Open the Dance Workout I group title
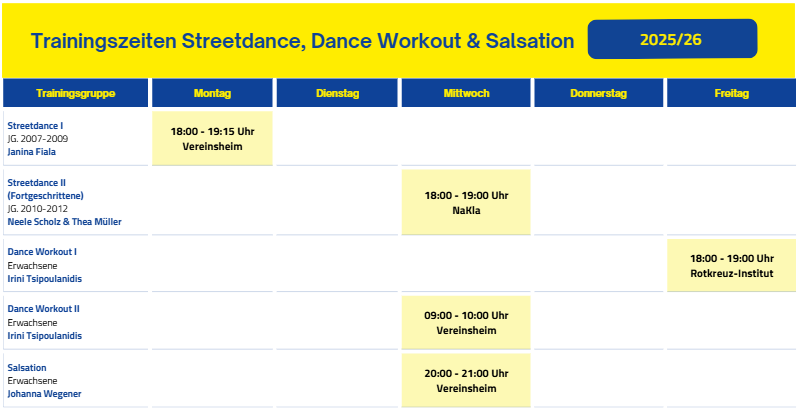 [x=42, y=252]
